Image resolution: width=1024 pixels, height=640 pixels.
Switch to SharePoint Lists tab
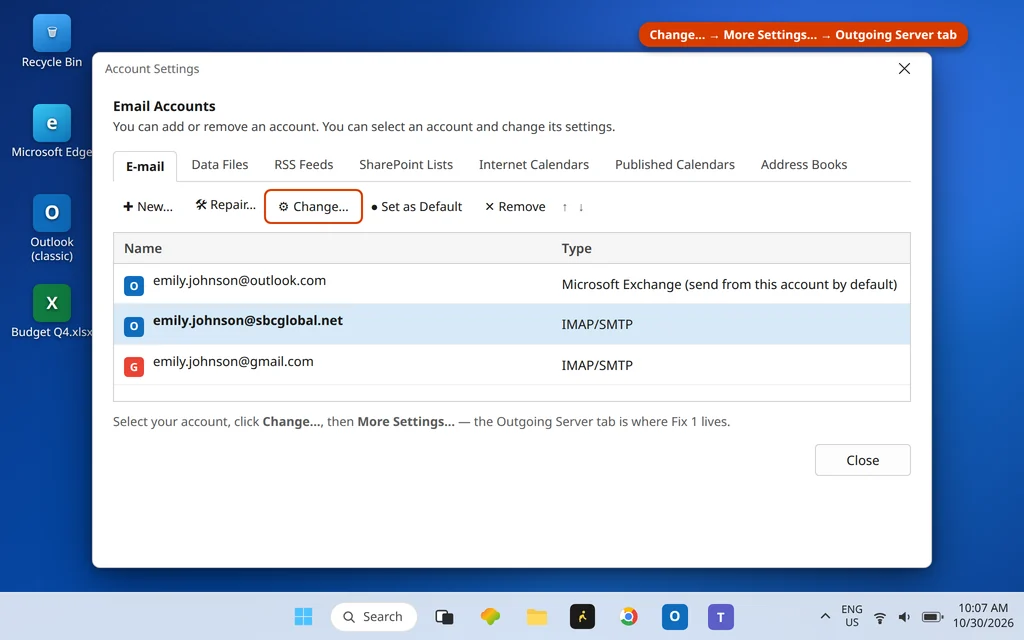406,165
